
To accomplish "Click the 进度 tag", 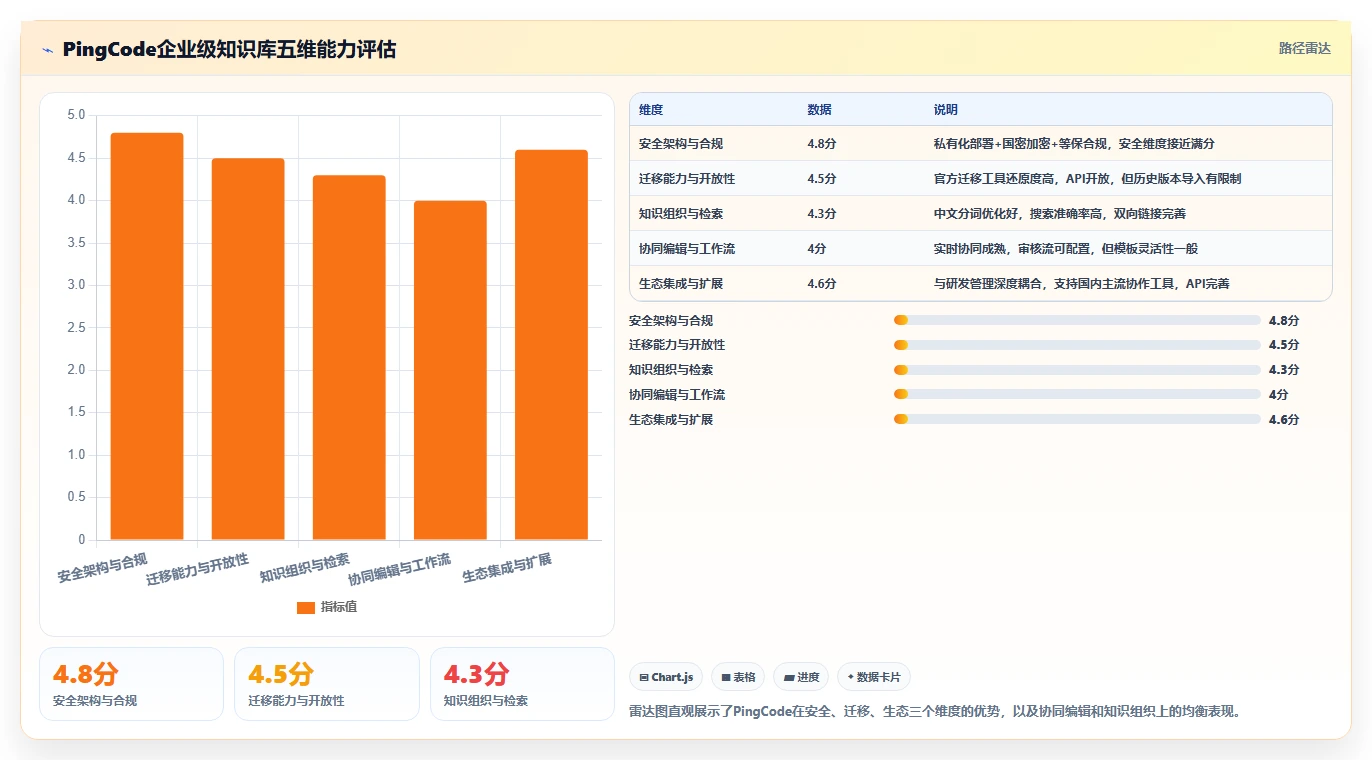I will (801, 677).
